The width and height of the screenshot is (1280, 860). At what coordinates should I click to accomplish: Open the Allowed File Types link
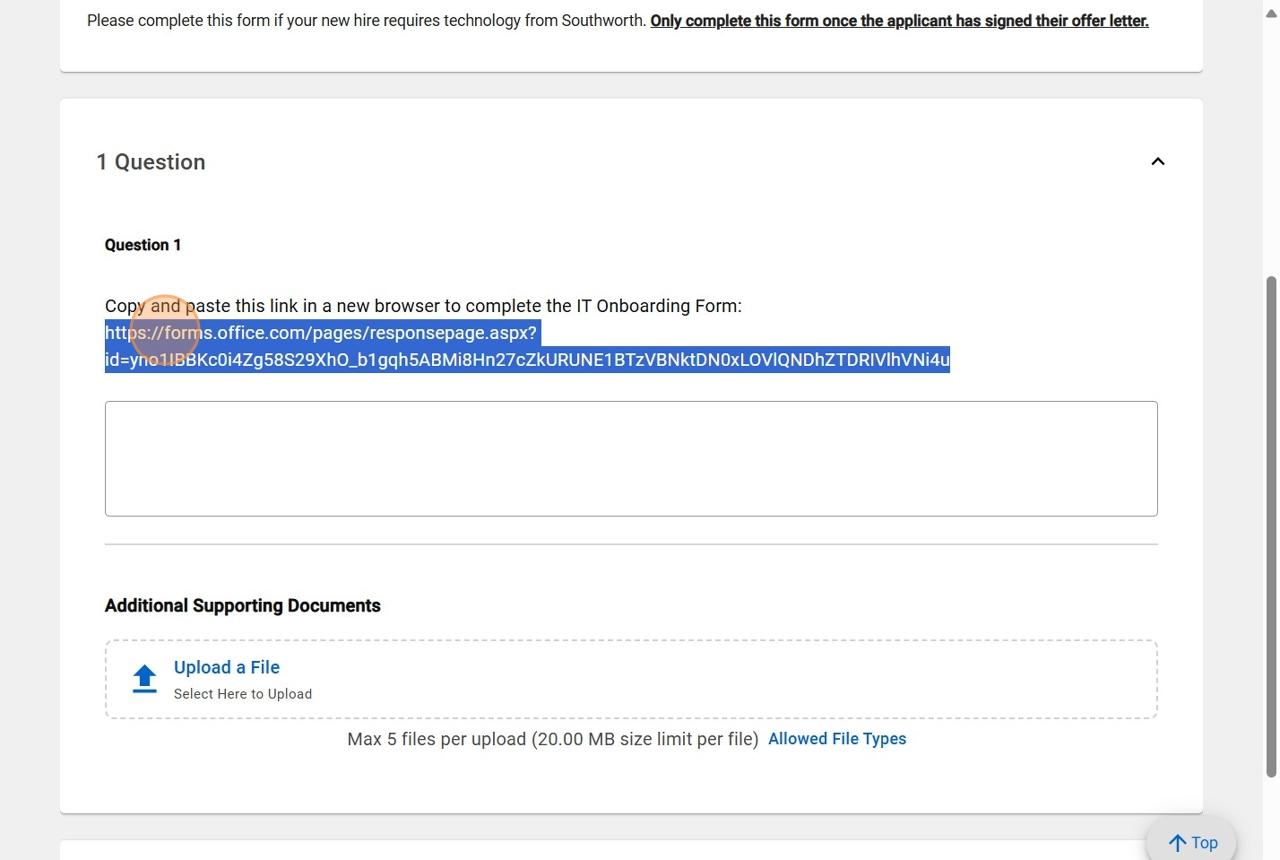(837, 739)
